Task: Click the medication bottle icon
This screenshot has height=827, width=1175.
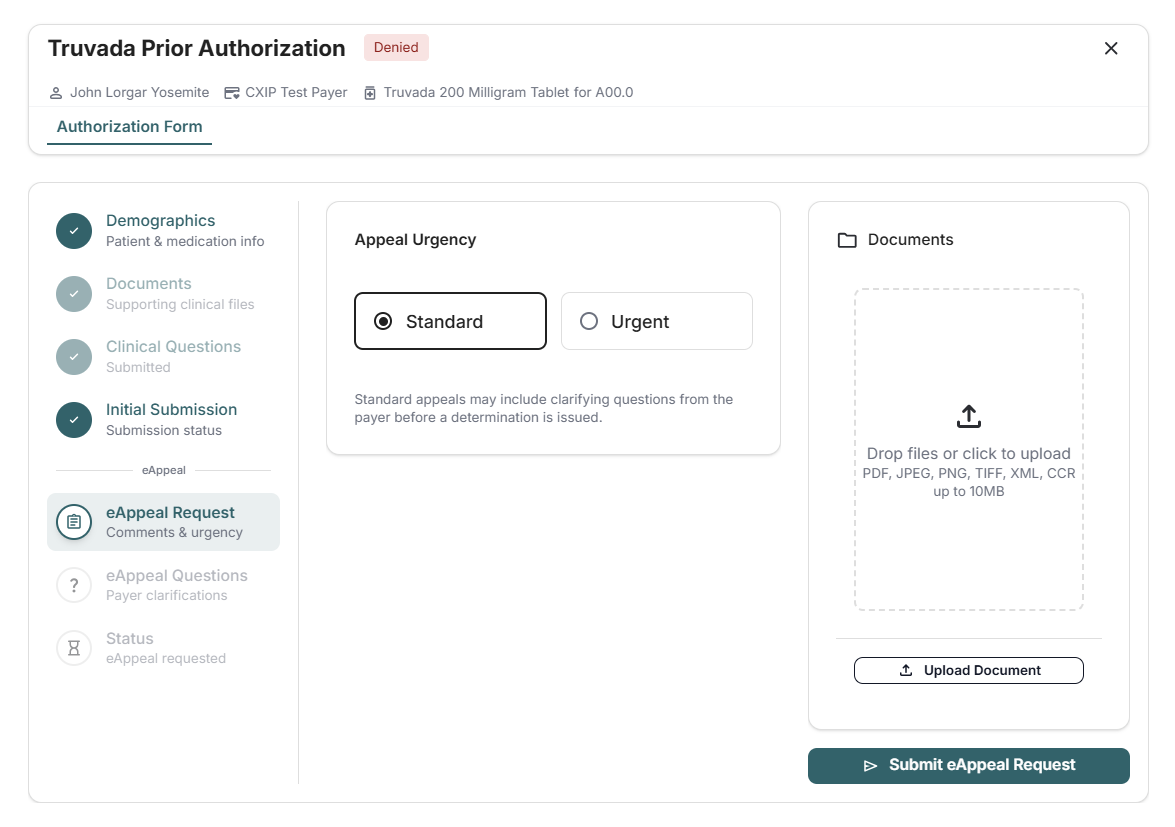Action: [x=369, y=93]
